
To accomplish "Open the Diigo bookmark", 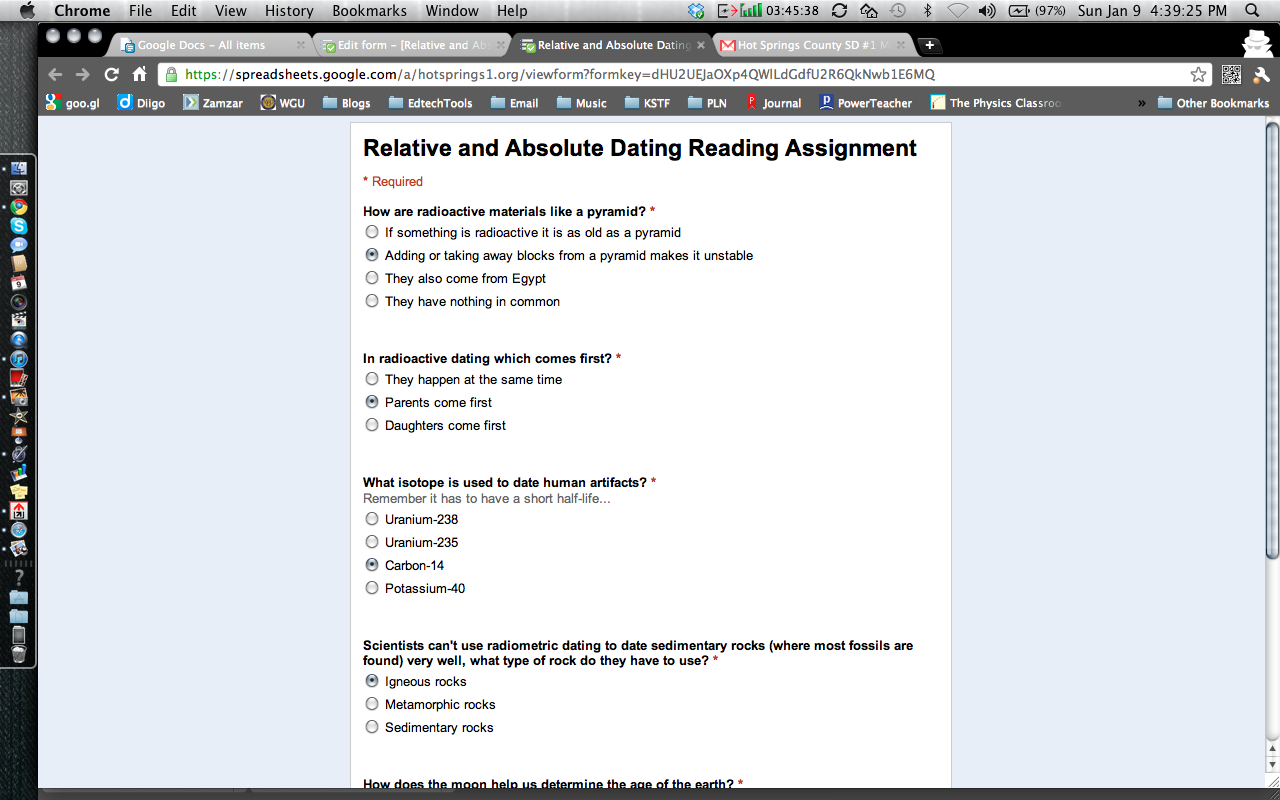I will click(141, 103).
